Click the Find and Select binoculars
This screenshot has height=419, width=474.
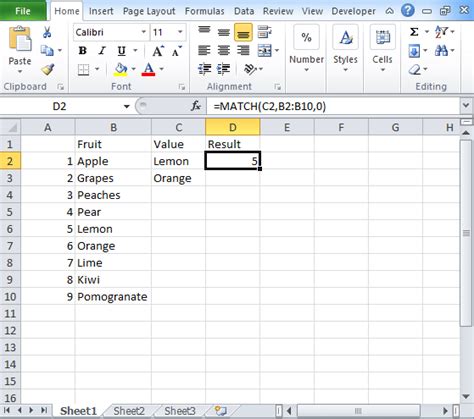(442, 51)
